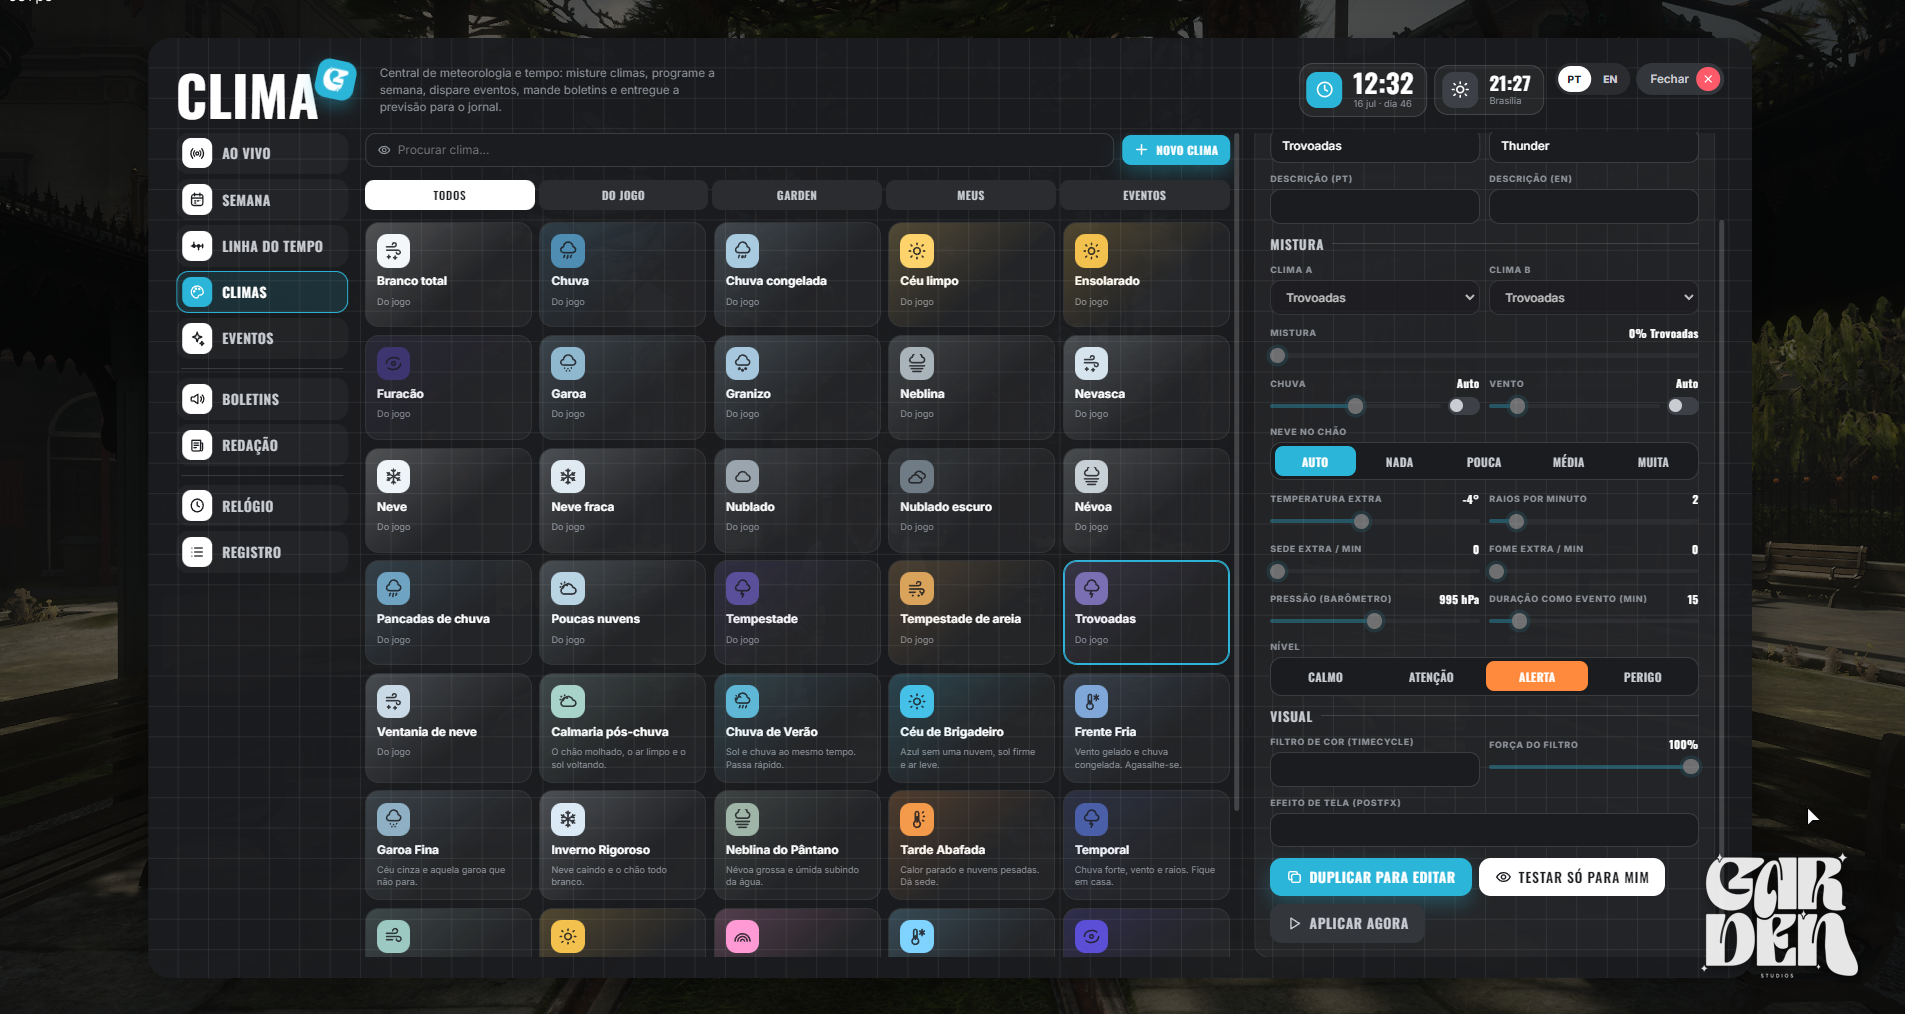Open the Semana calendar icon

click(x=197, y=200)
